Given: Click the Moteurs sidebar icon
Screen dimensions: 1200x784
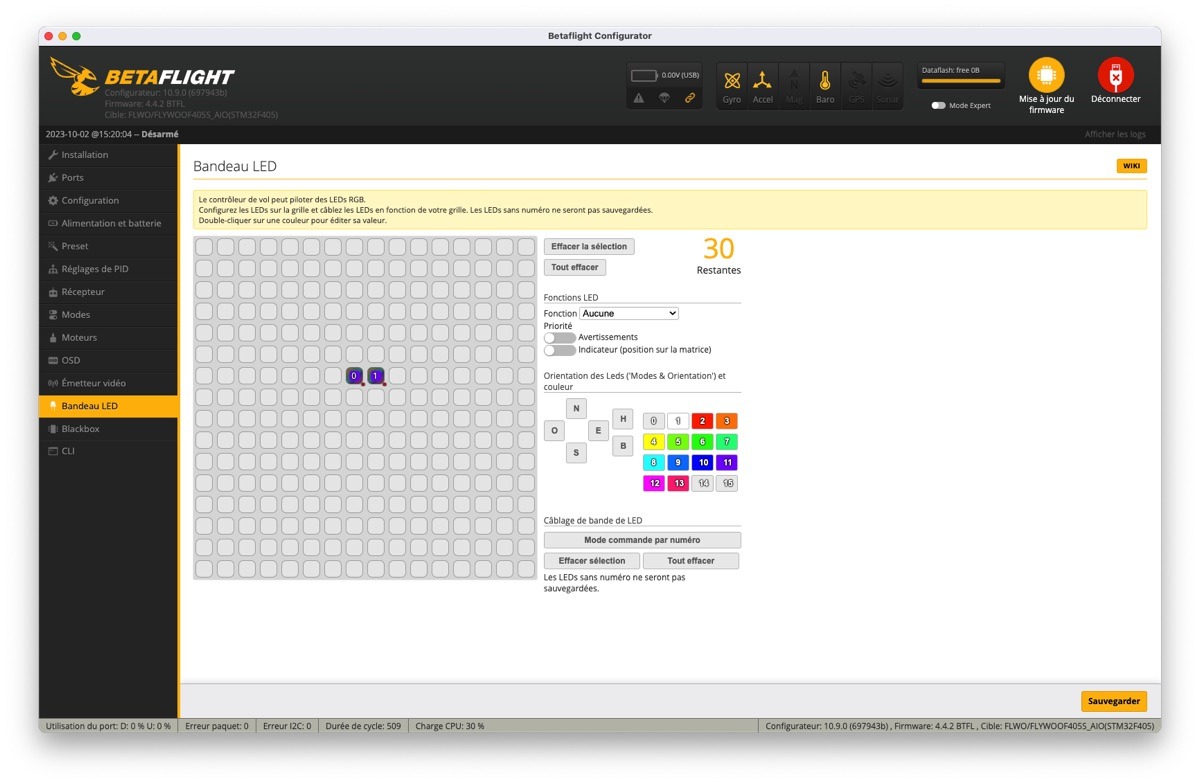Looking at the screenshot, I should click(53, 338).
